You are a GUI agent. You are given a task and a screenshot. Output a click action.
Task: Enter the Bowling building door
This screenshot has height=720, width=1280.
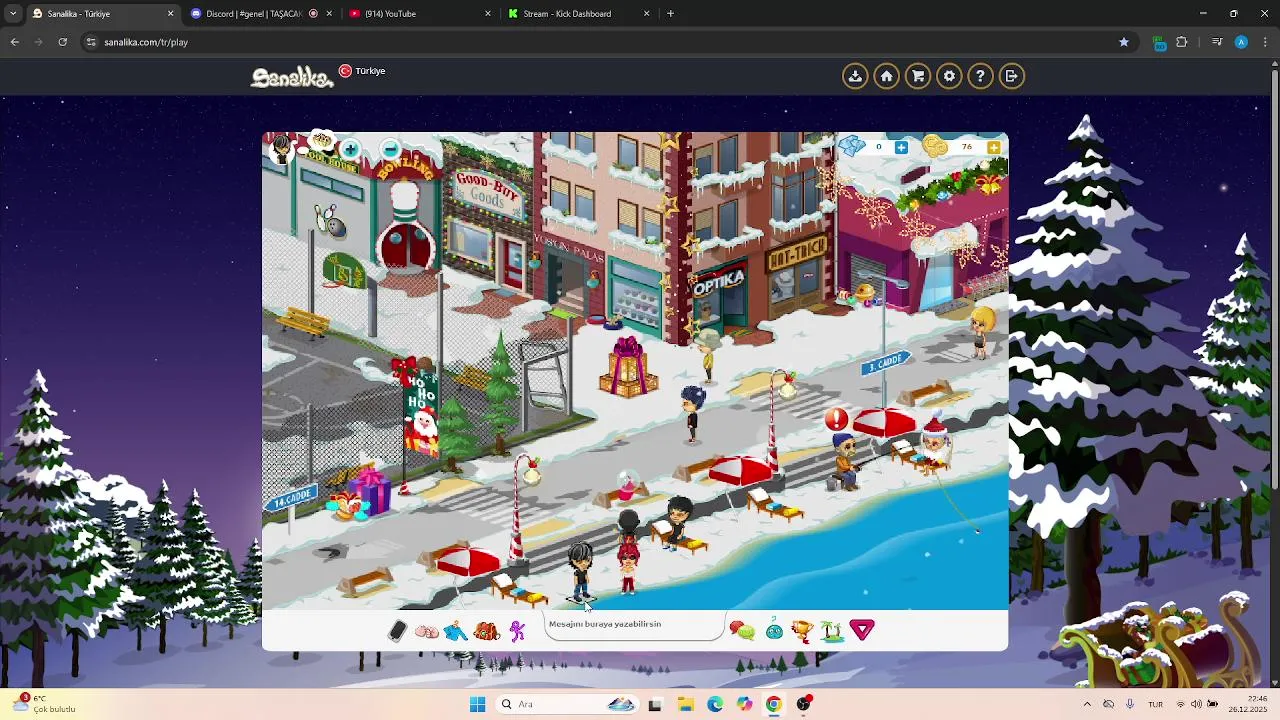click(406, 247)
